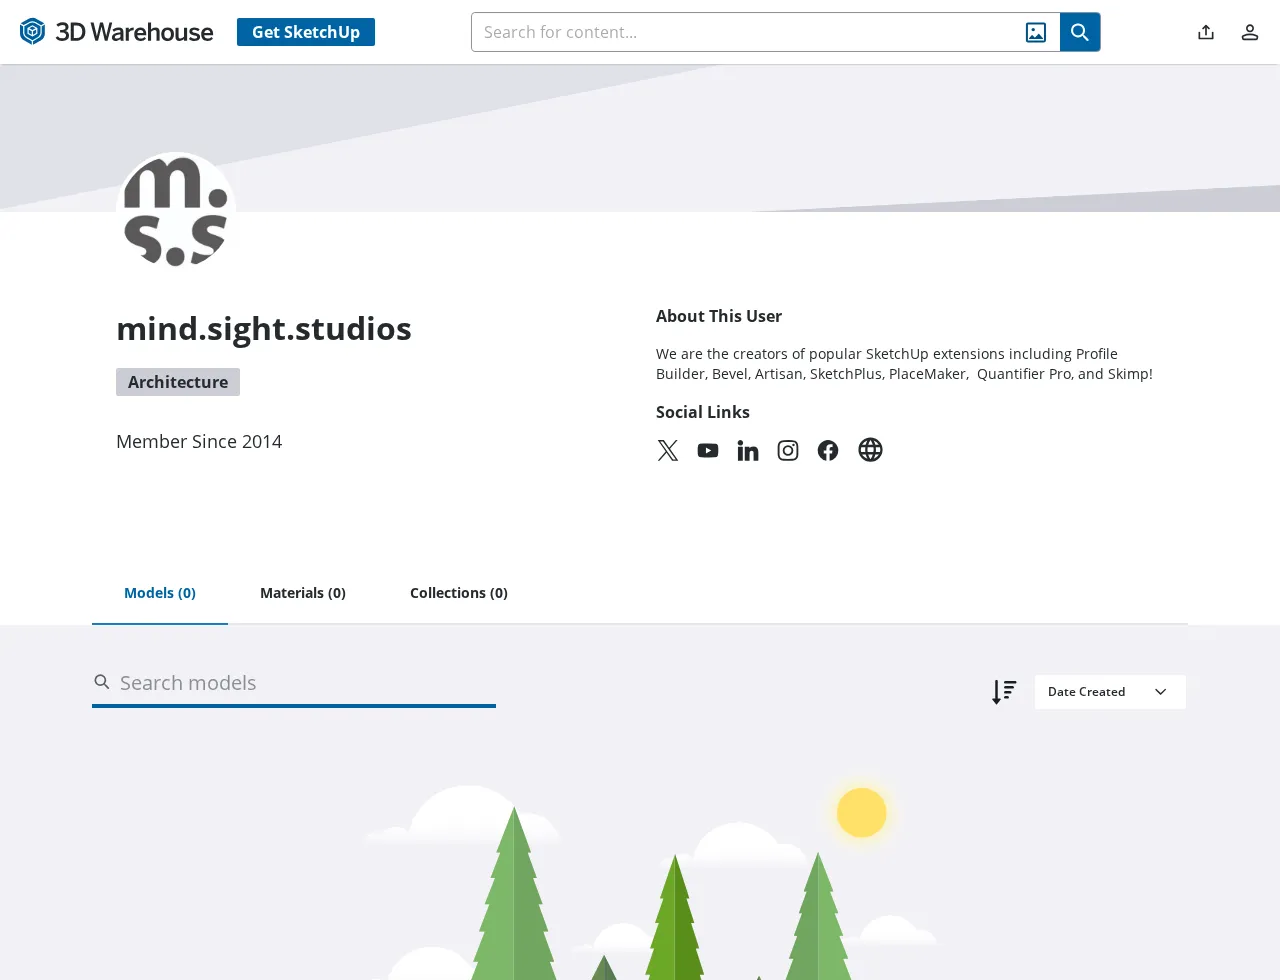Select the Models (0) tab

pyautogui.click(x=160, y=593)
